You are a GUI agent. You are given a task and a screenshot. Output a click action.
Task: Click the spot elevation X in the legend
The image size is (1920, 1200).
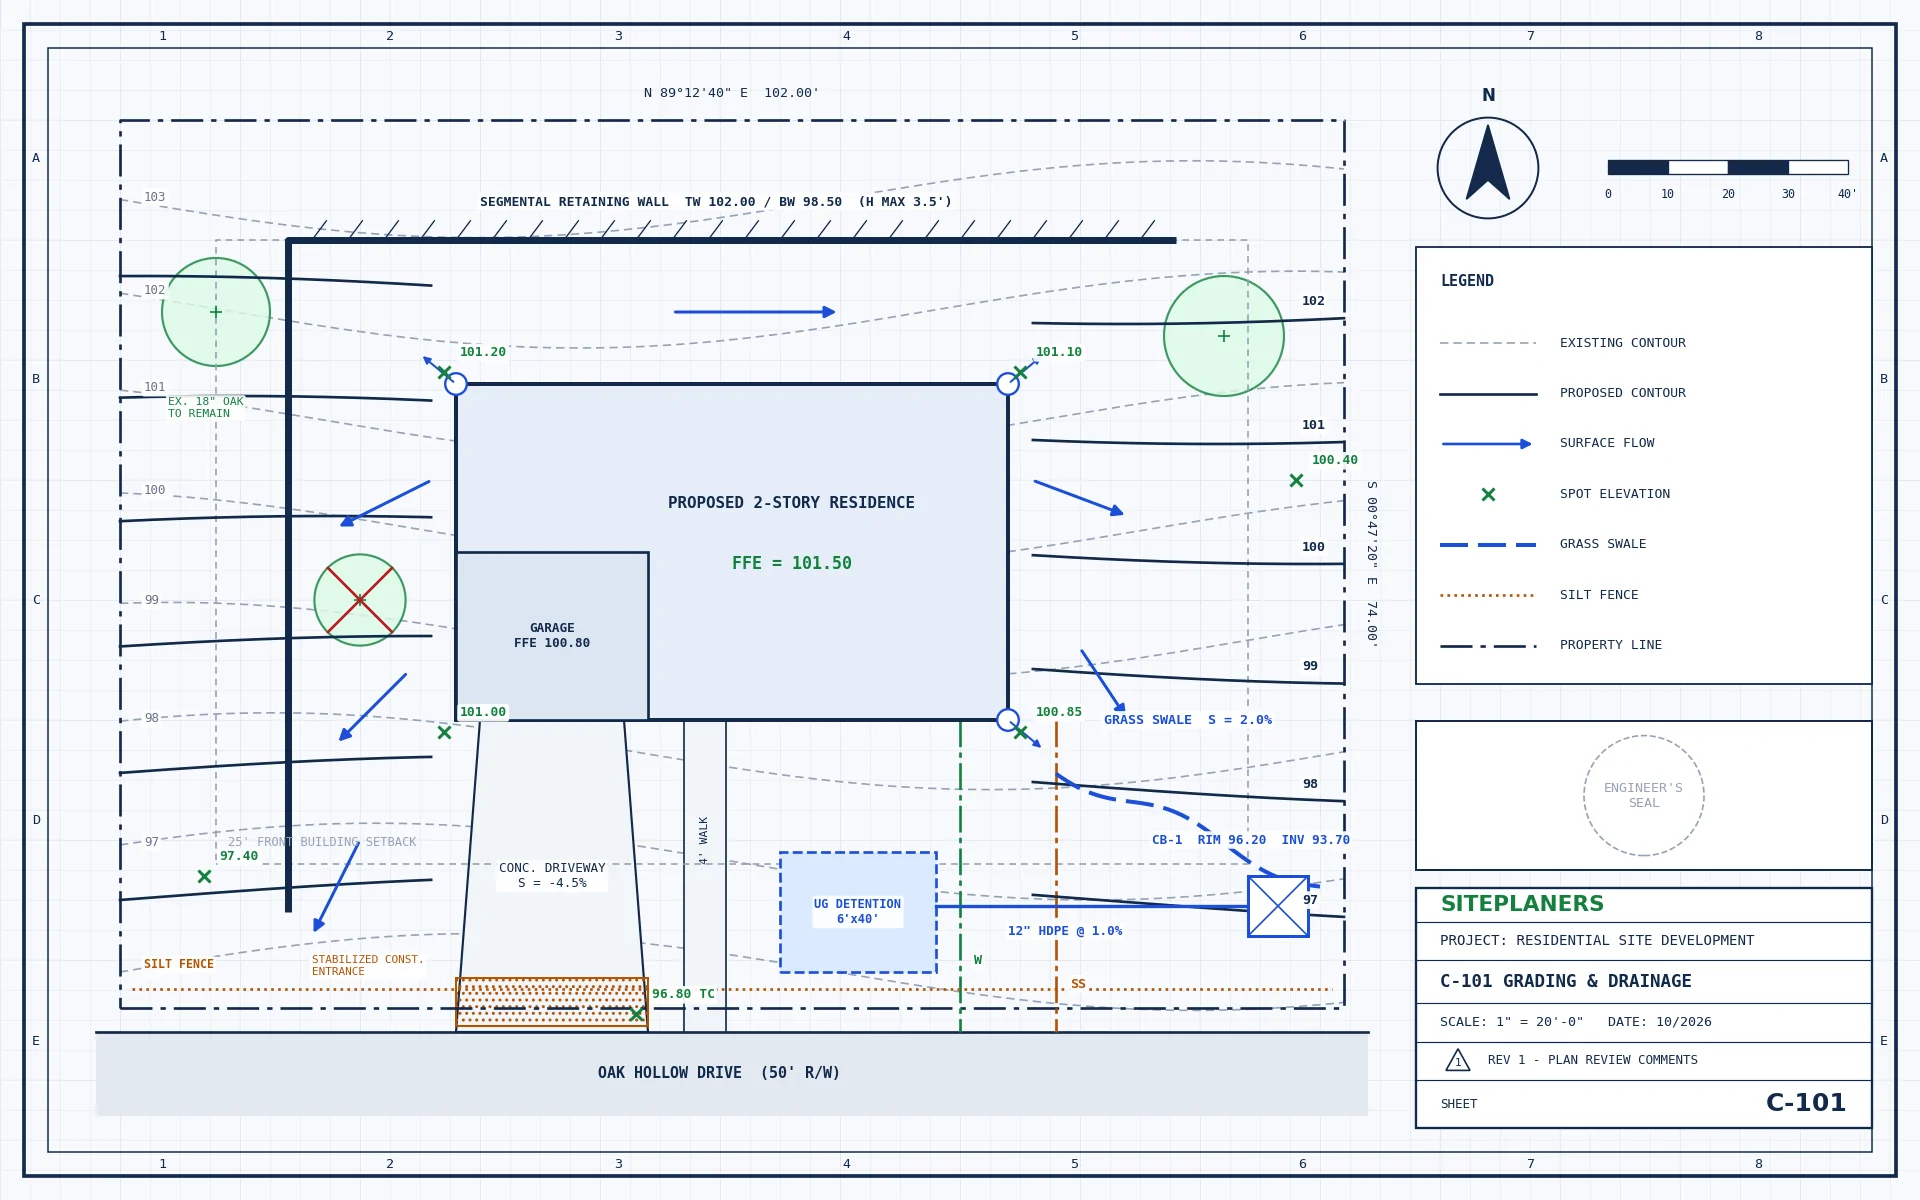[1488, 495]
